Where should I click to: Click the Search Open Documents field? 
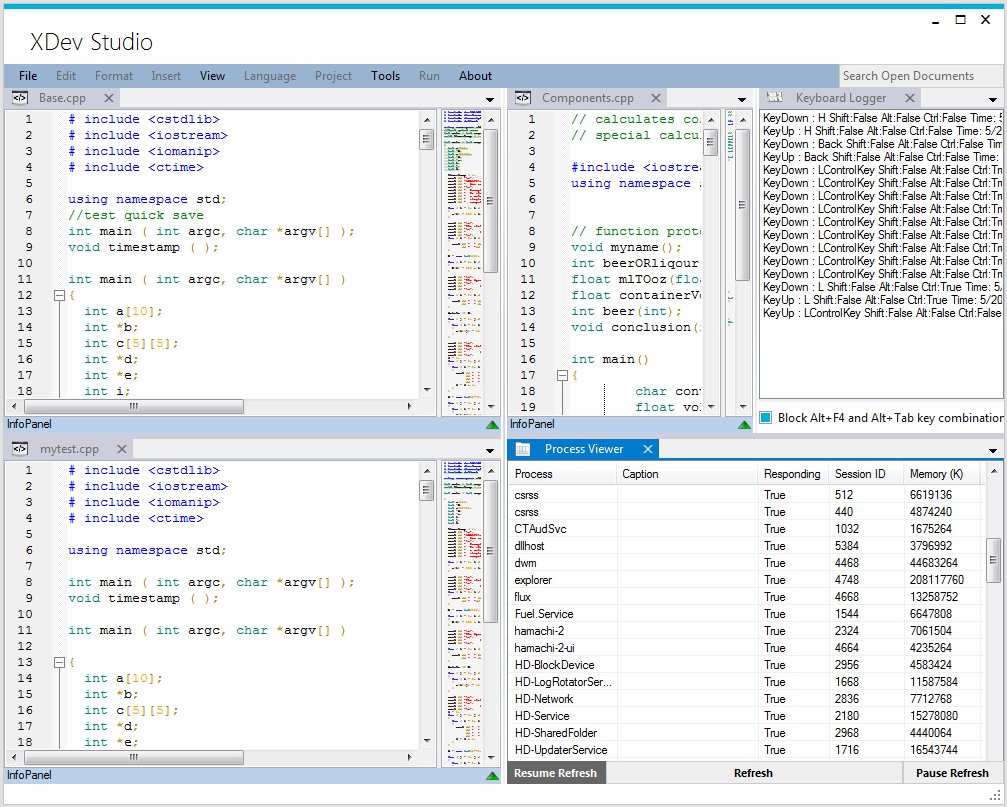click(x=920, y=76)
